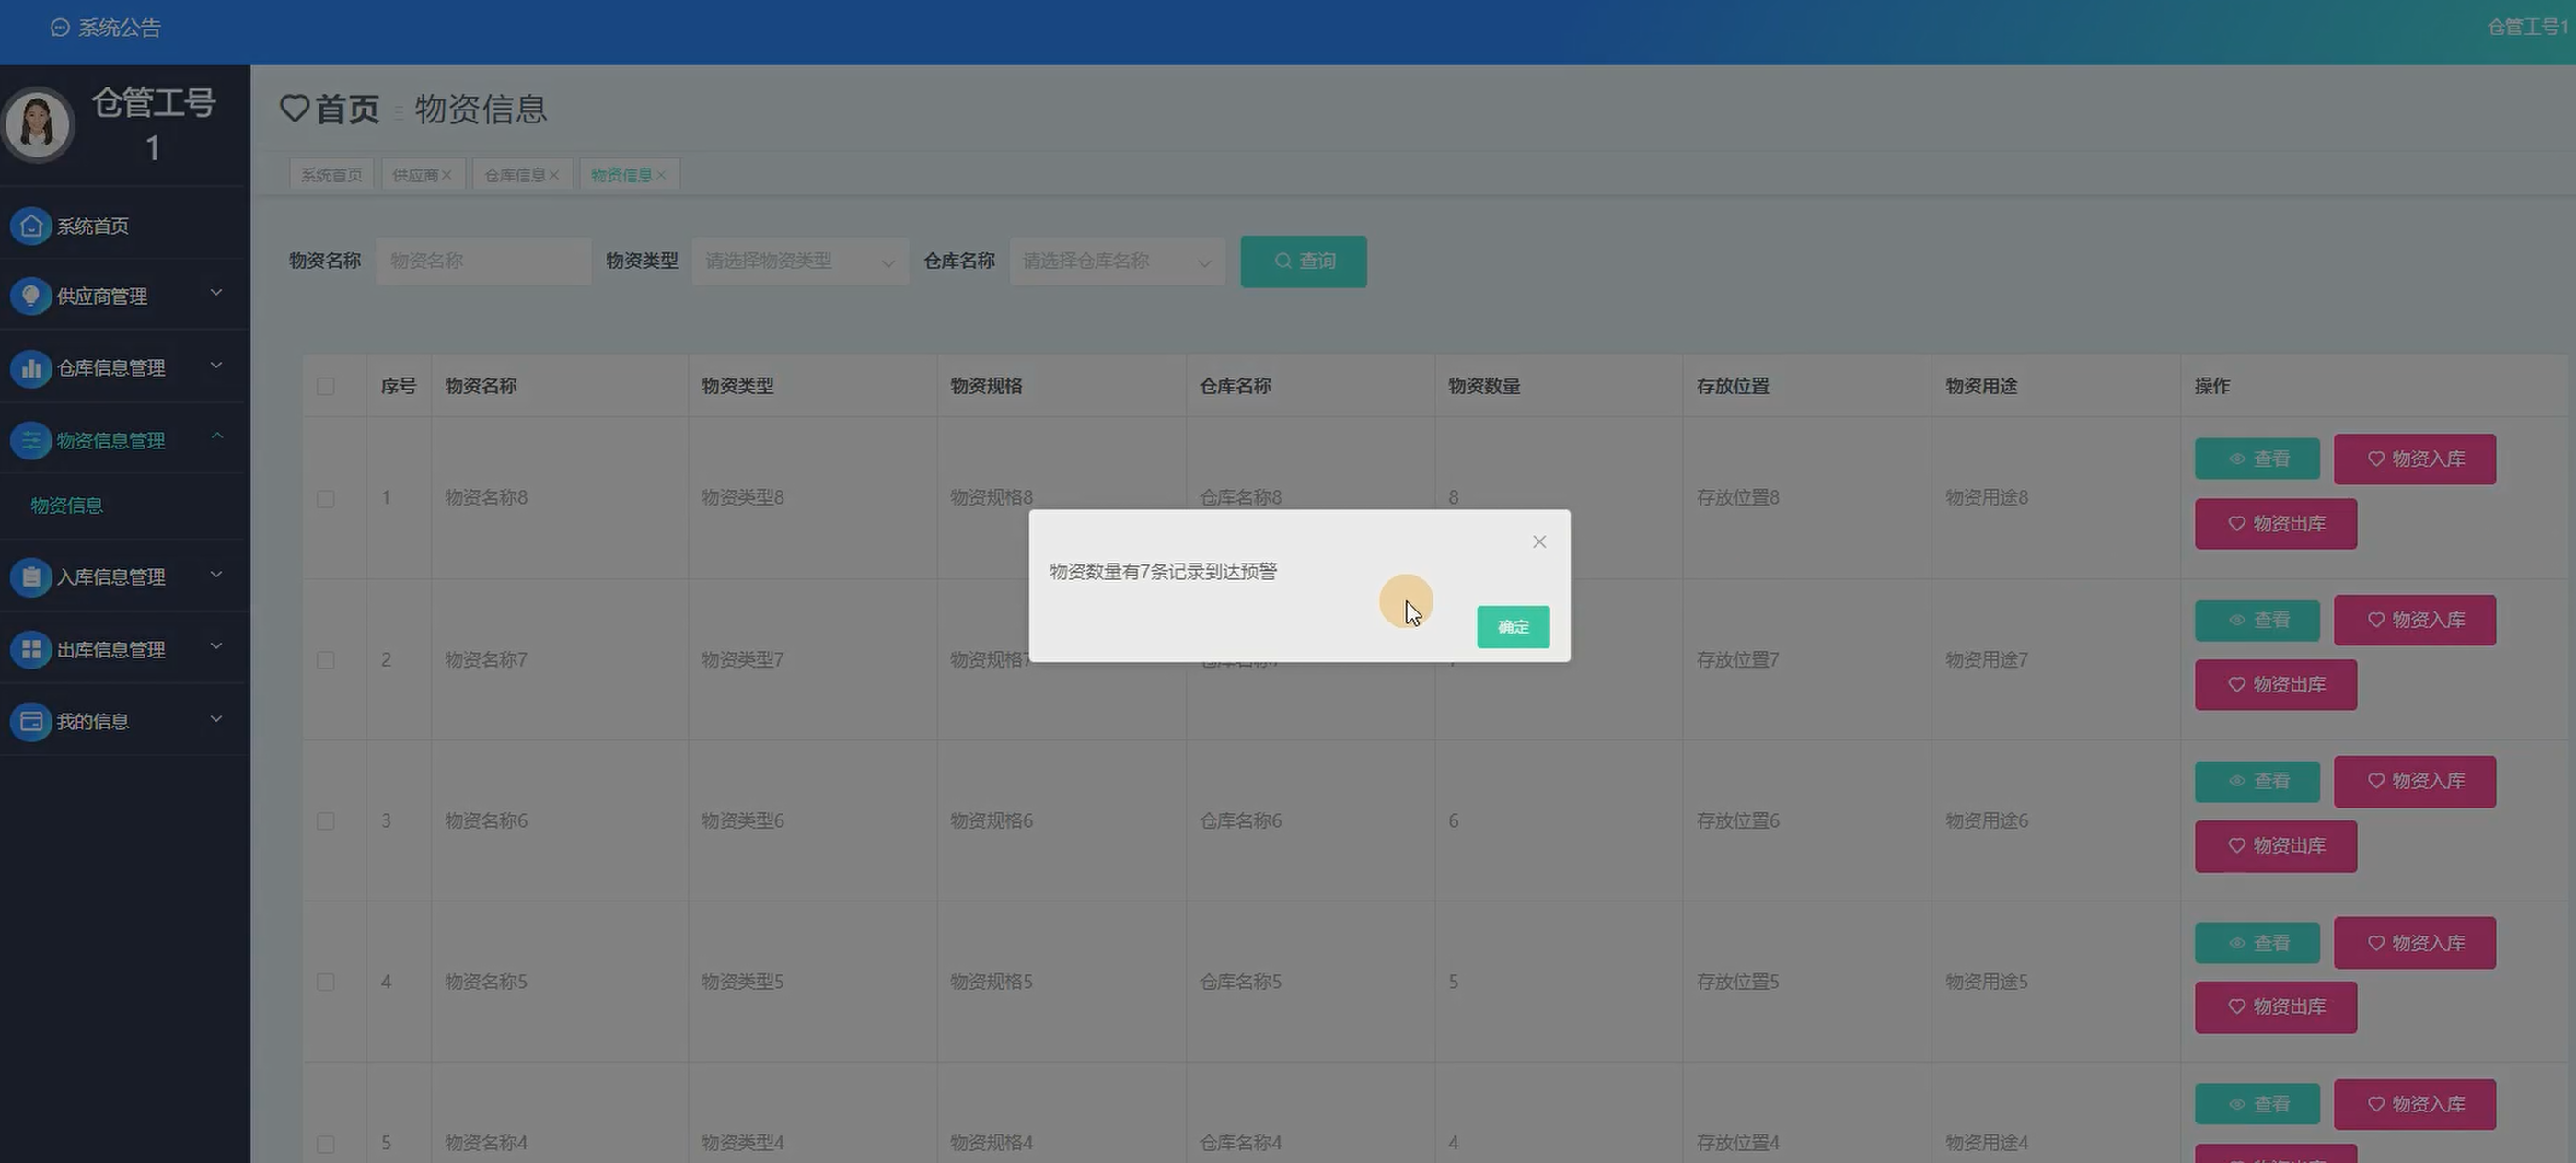
Task: Switch to the 系统首页 tab
Action: point(332,175)
